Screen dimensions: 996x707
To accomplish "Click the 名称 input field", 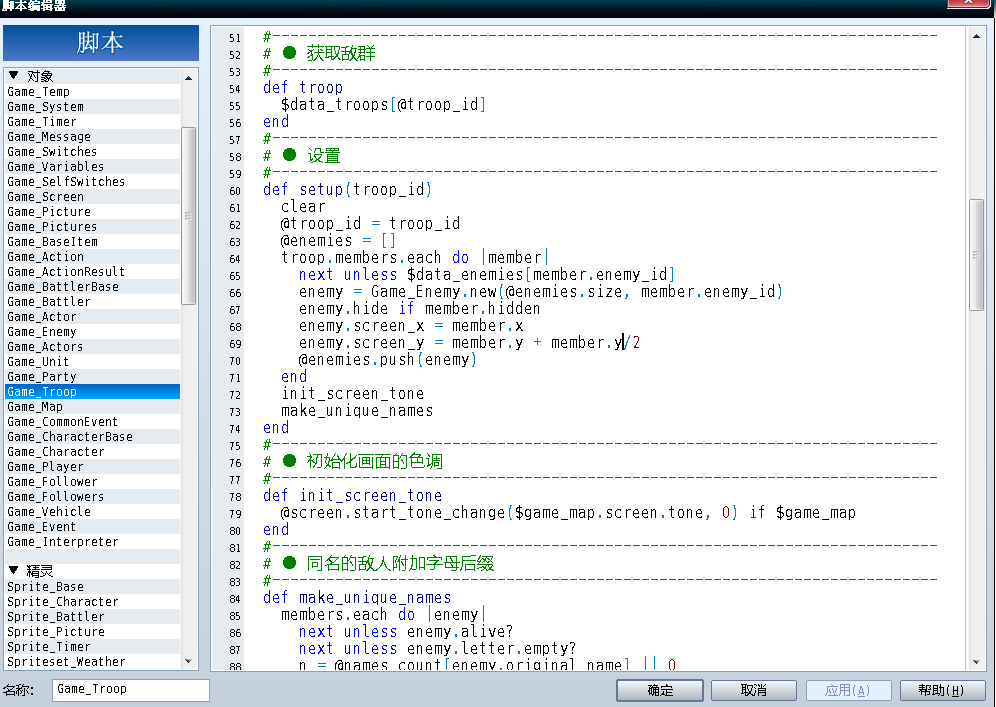I will [x=131, y=690].
